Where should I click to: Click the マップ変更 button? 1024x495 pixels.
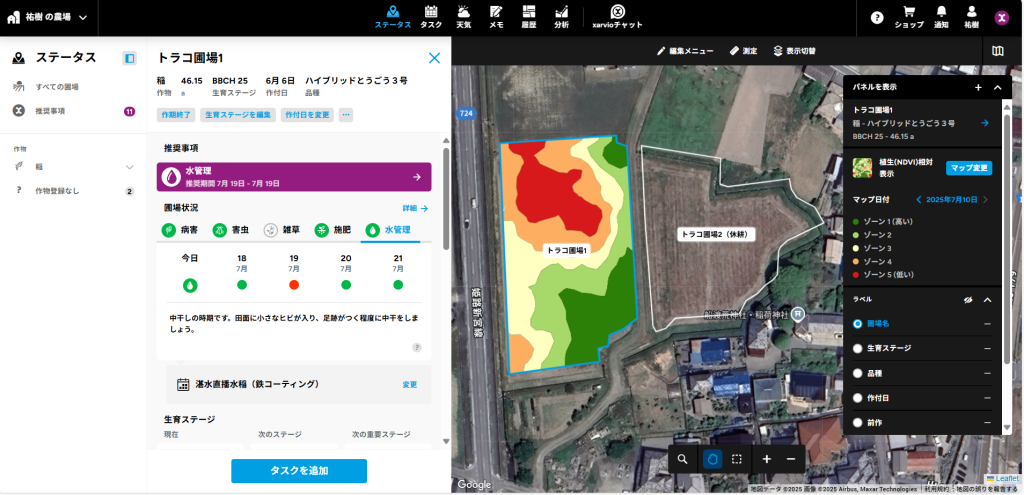968,167
